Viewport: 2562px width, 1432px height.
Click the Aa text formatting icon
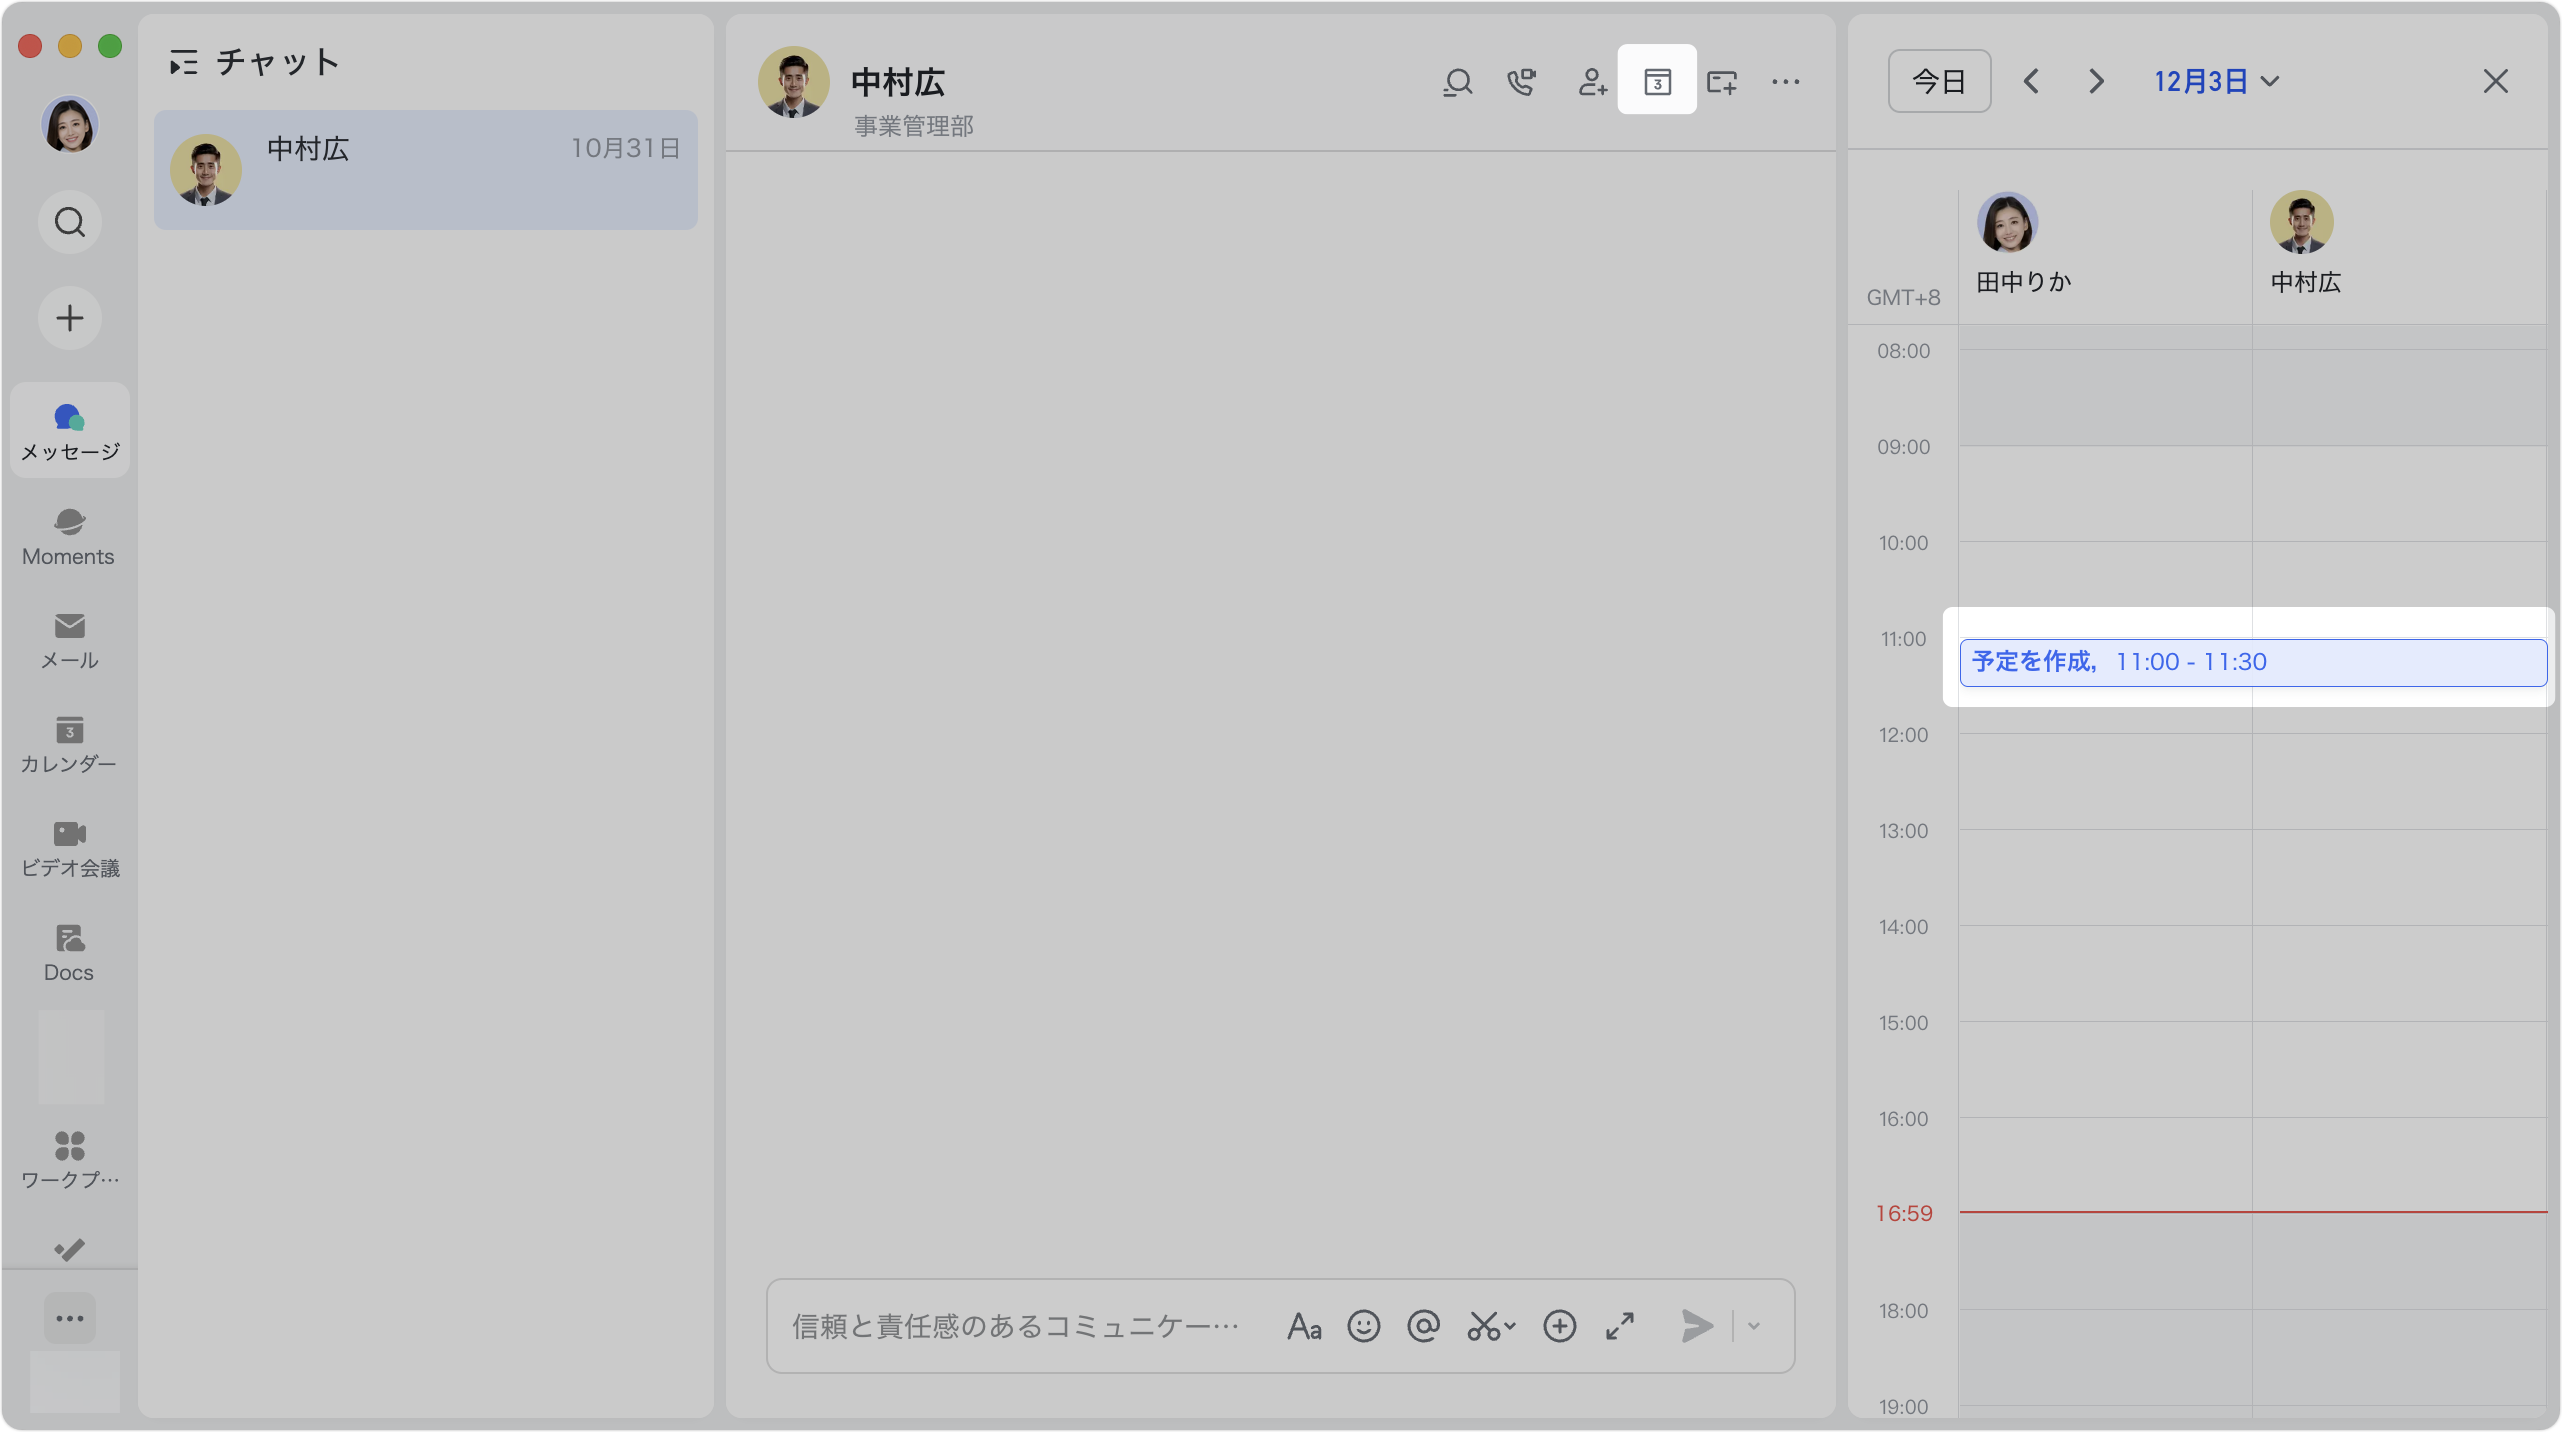(x=1304, y=1326)
